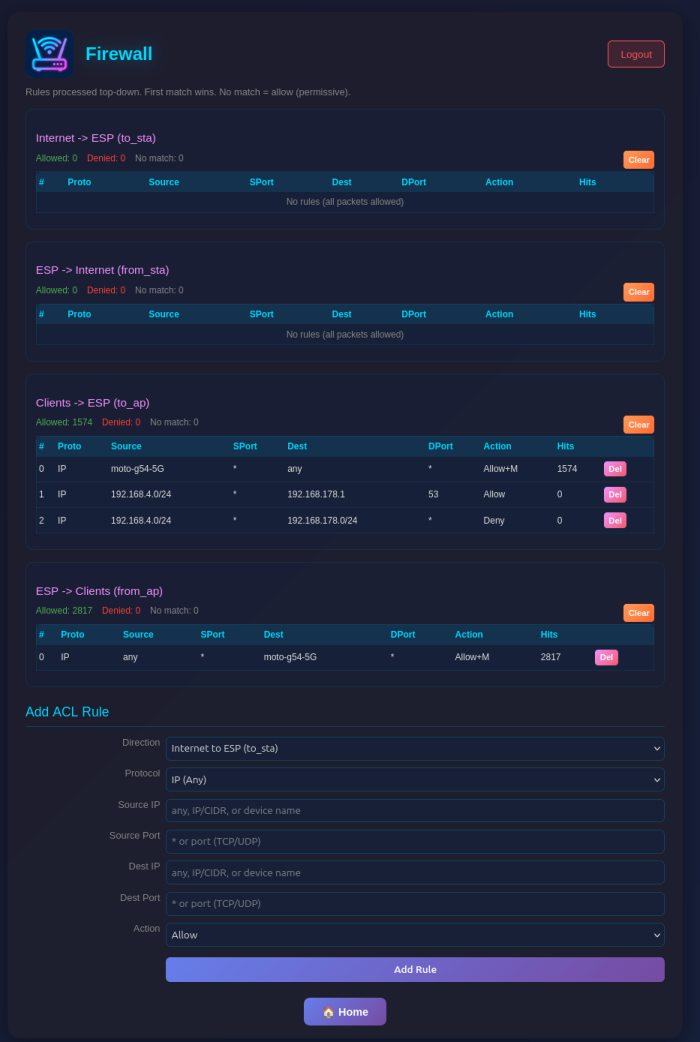
Task: Delete the to_ap rule with 1574 hits
Action: pos(615,469)
